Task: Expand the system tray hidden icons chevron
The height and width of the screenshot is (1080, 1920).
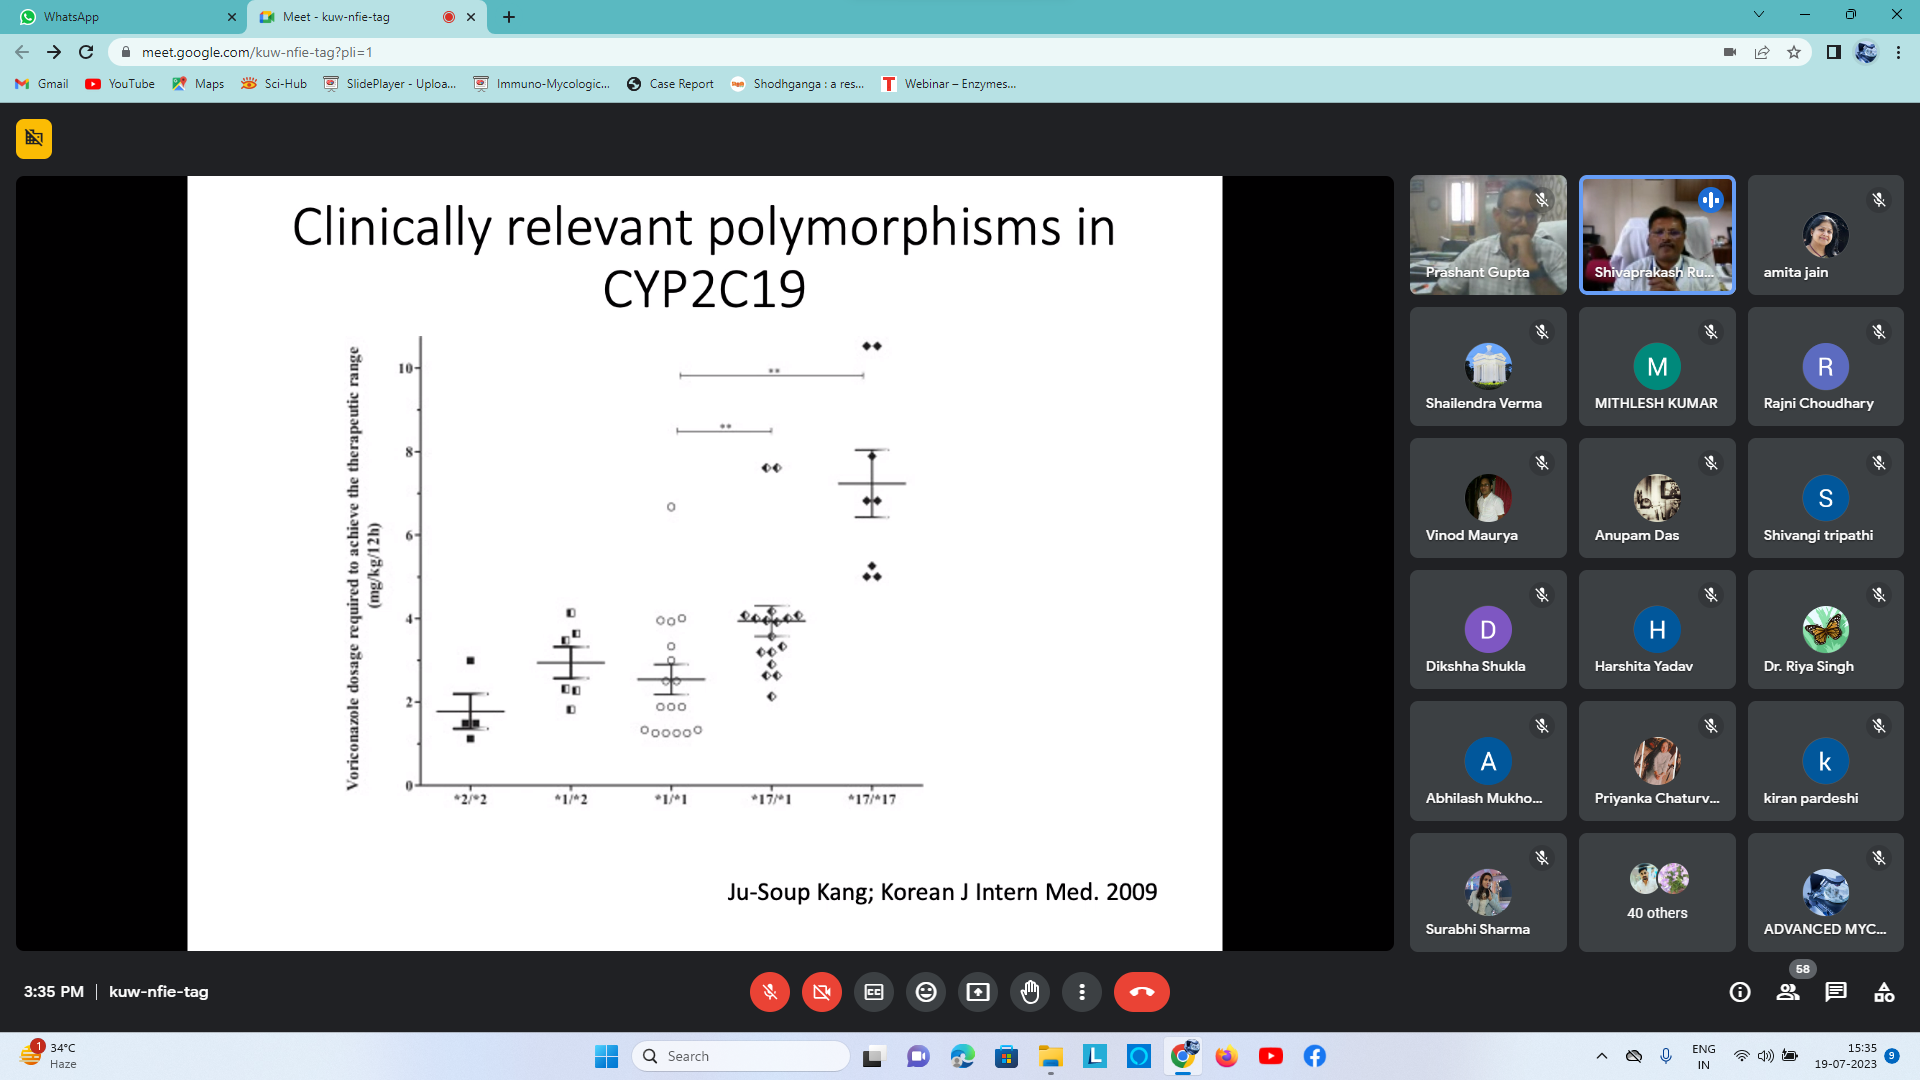Action: click(x=1602, y=1056)
